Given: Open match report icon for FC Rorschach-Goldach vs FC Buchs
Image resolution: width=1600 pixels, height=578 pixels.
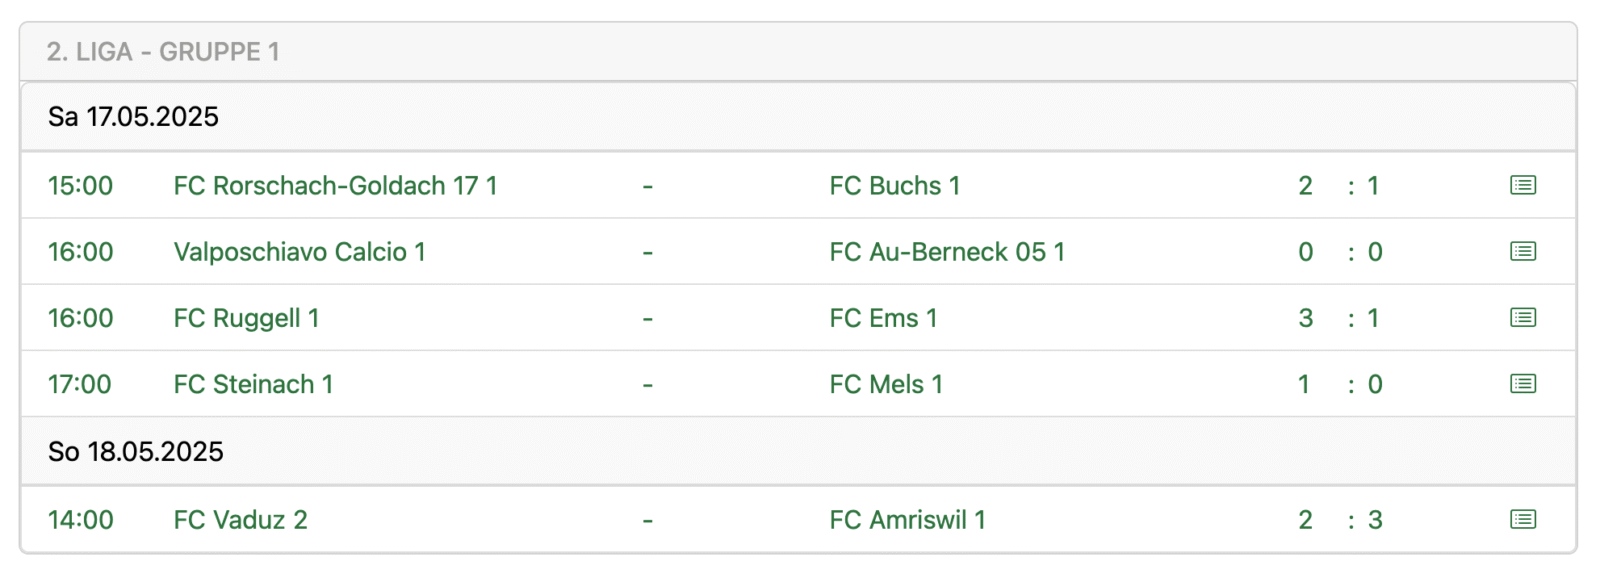Looking at the screenshot, I should point(1522,185).
